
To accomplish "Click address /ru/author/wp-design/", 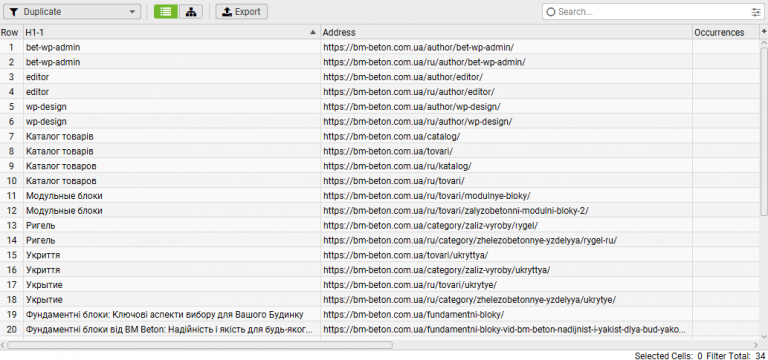I will tap(506, 121).
